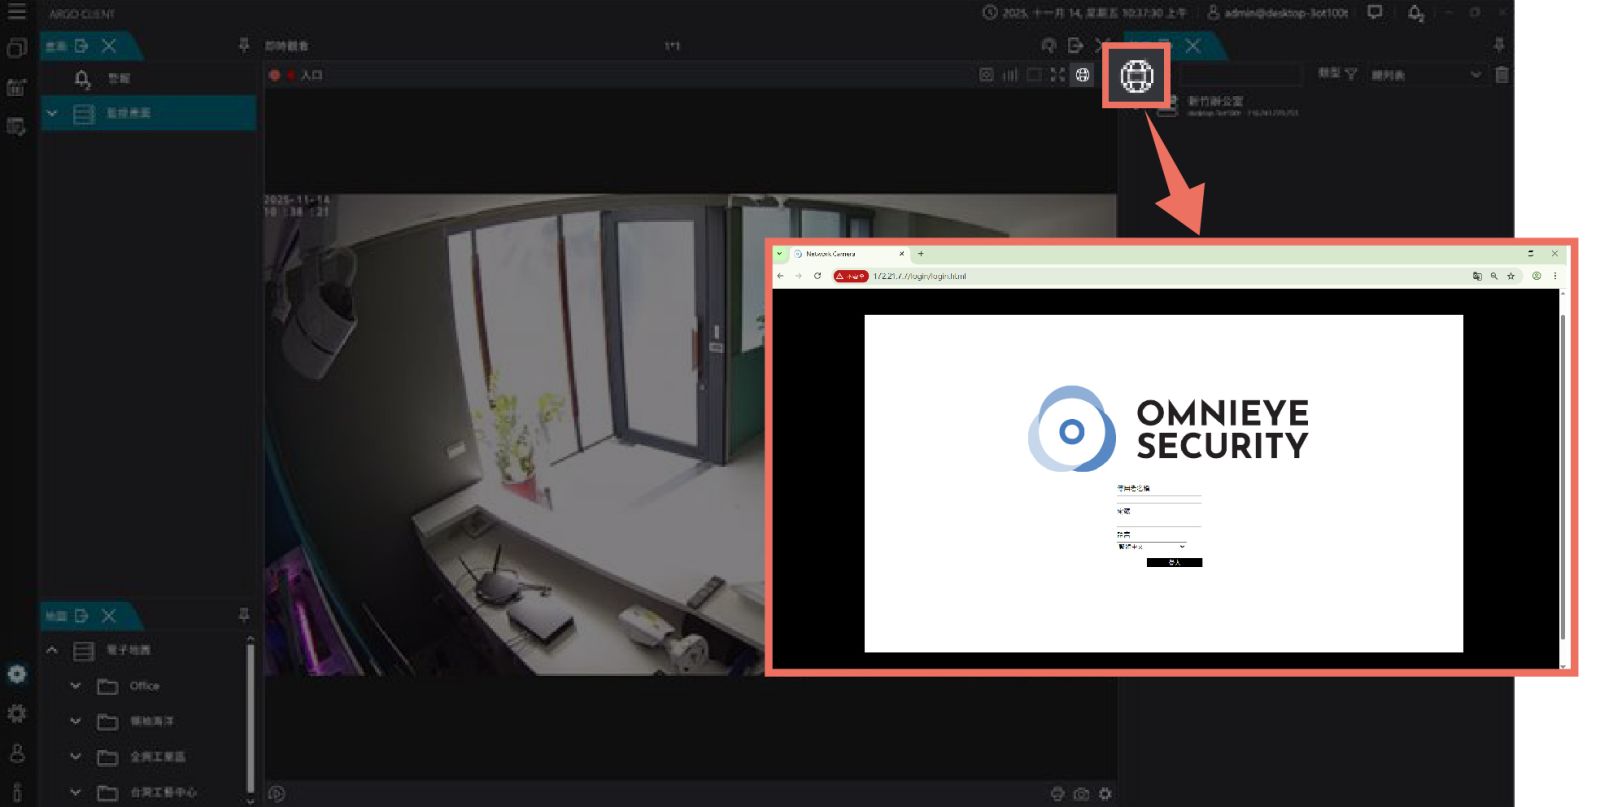Toggle the red record indicator for 入口
The image size is (1600, 807).
275,75
